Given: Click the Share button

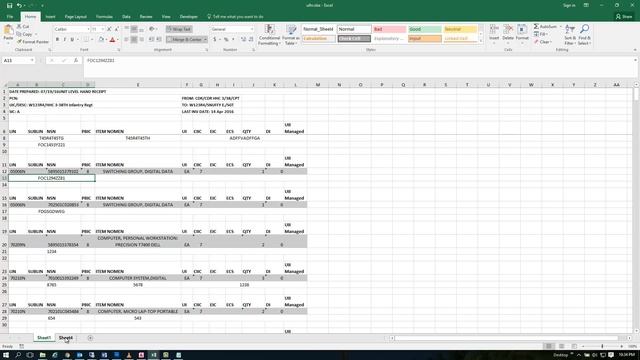Looking at the screenshot, I should coord(624,17).
